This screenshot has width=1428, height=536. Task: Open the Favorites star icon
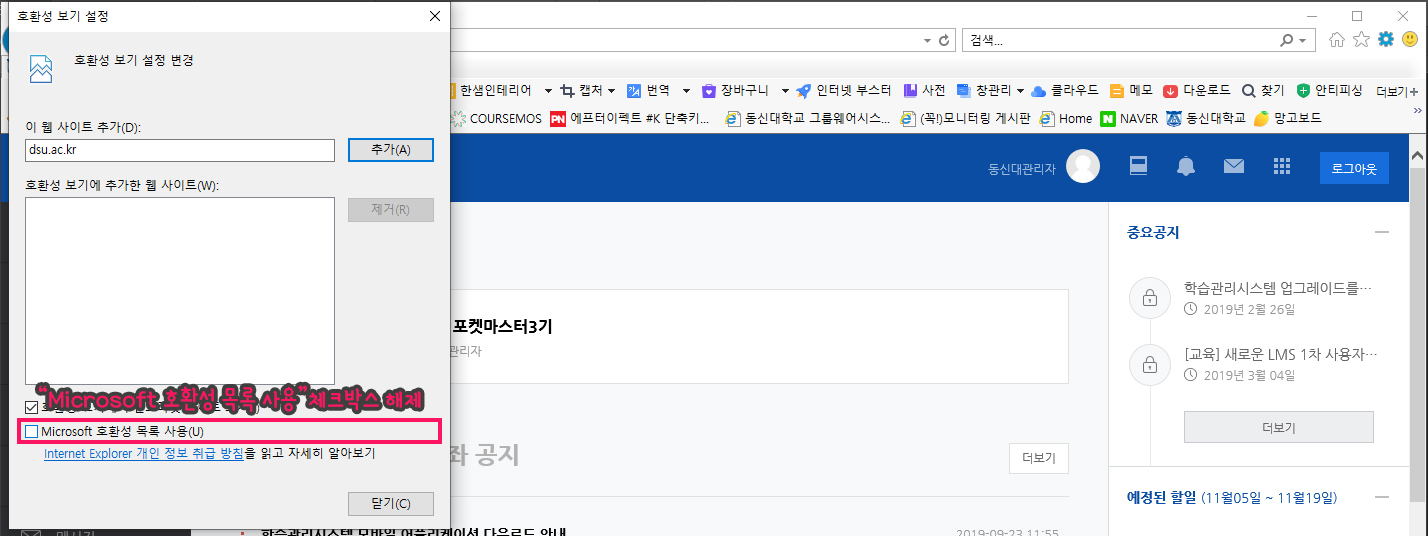click(1361, 40)
